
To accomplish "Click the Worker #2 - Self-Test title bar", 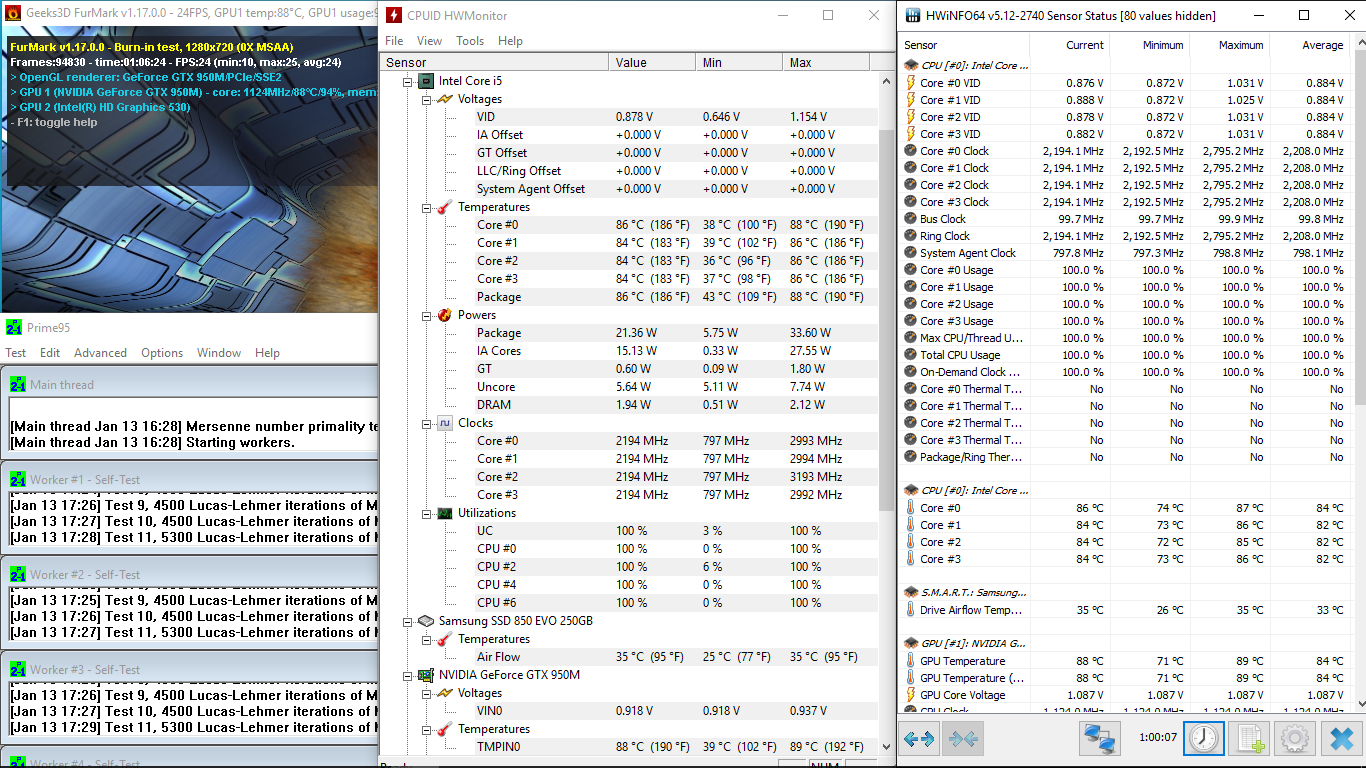I will 190,575.
